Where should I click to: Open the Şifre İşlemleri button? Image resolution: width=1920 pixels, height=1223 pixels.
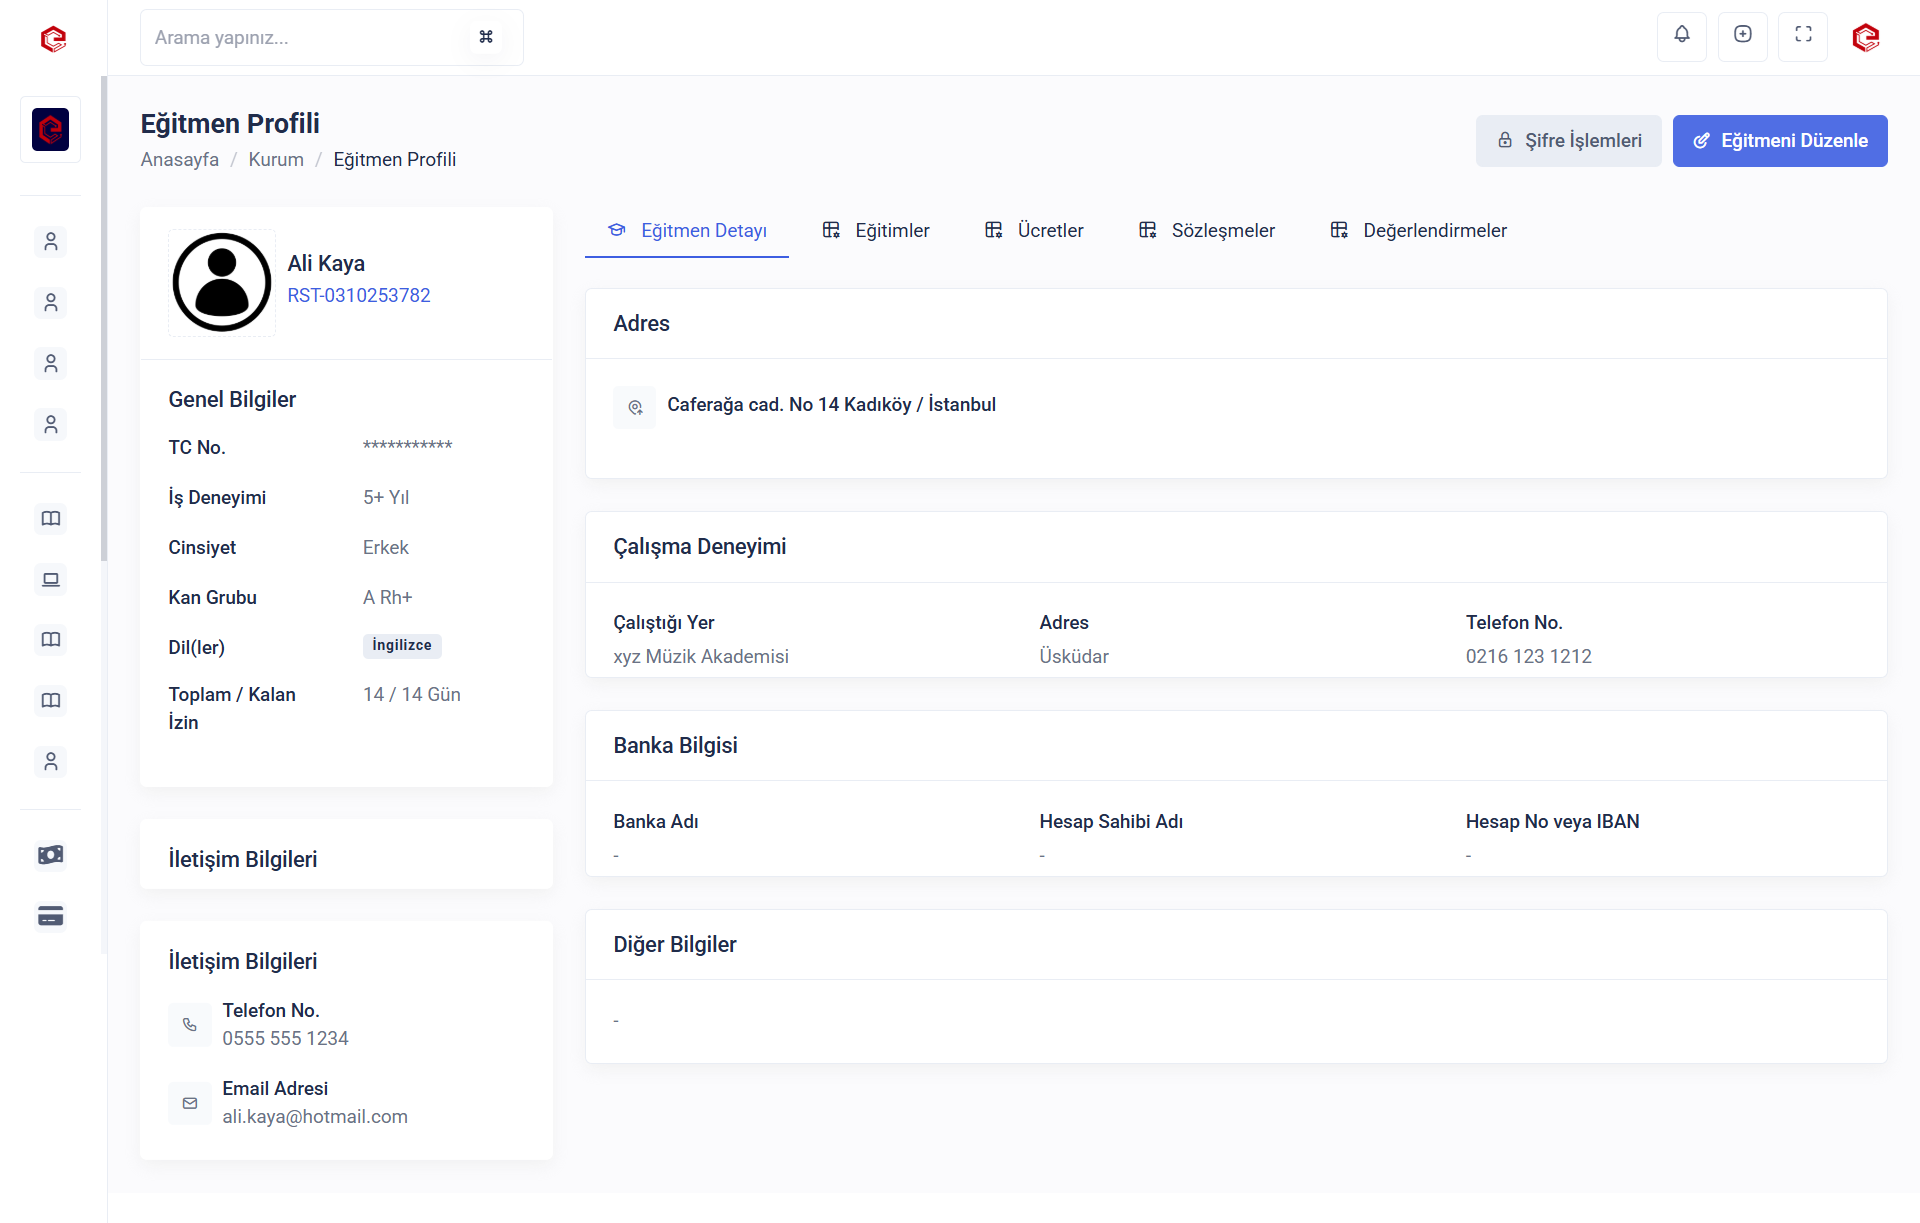click(1568, 141)
